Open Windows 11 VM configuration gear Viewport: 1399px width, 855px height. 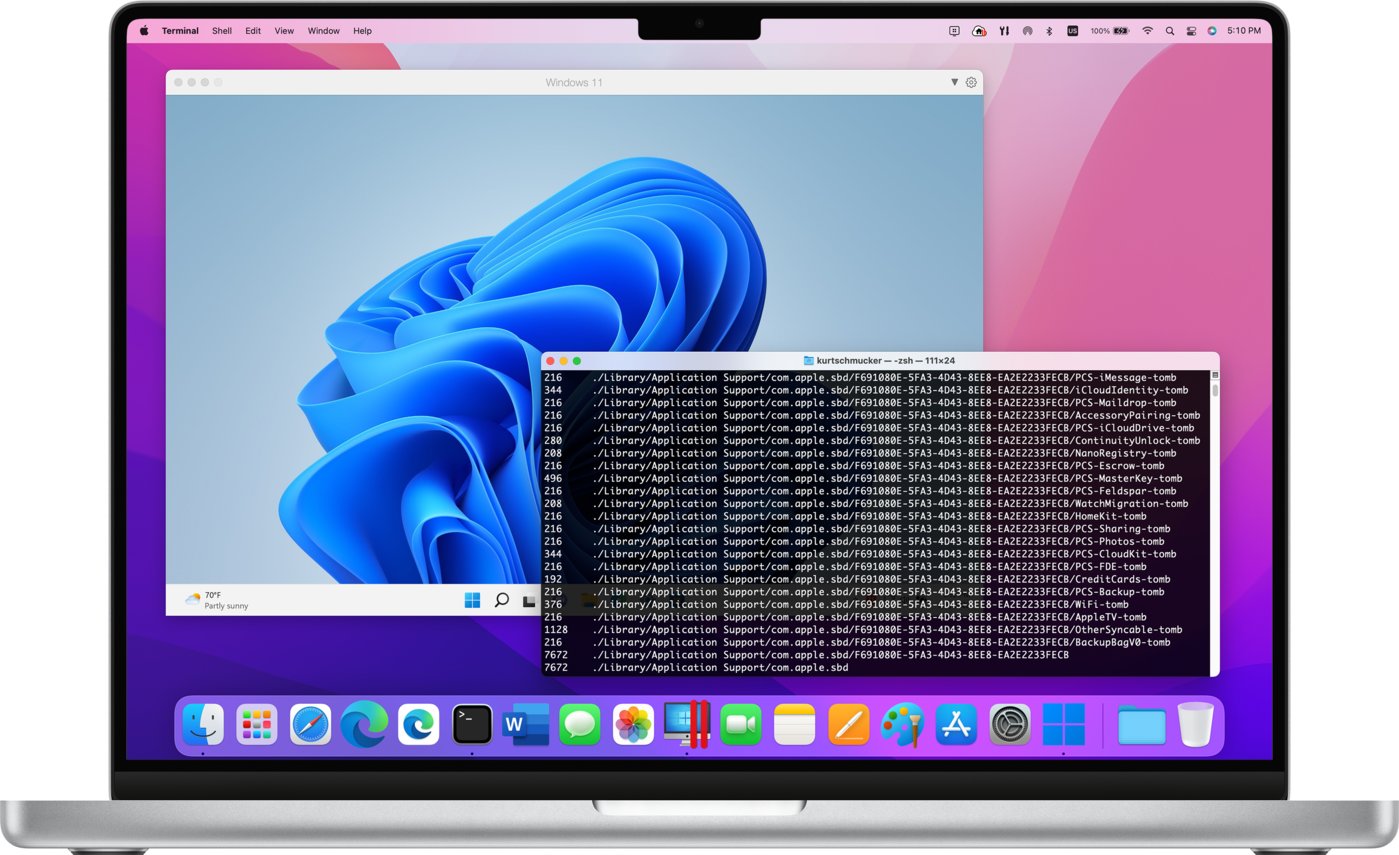(970, 82)
